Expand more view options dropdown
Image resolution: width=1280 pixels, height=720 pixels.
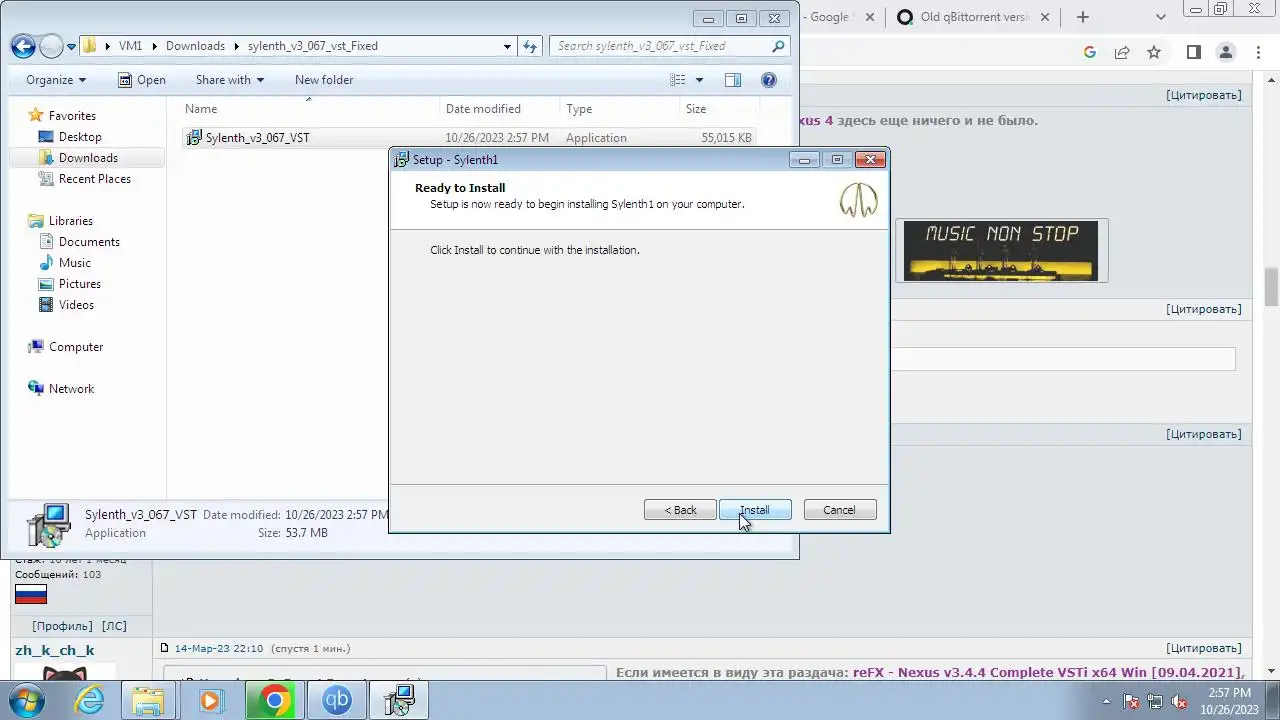coord(699,80)
